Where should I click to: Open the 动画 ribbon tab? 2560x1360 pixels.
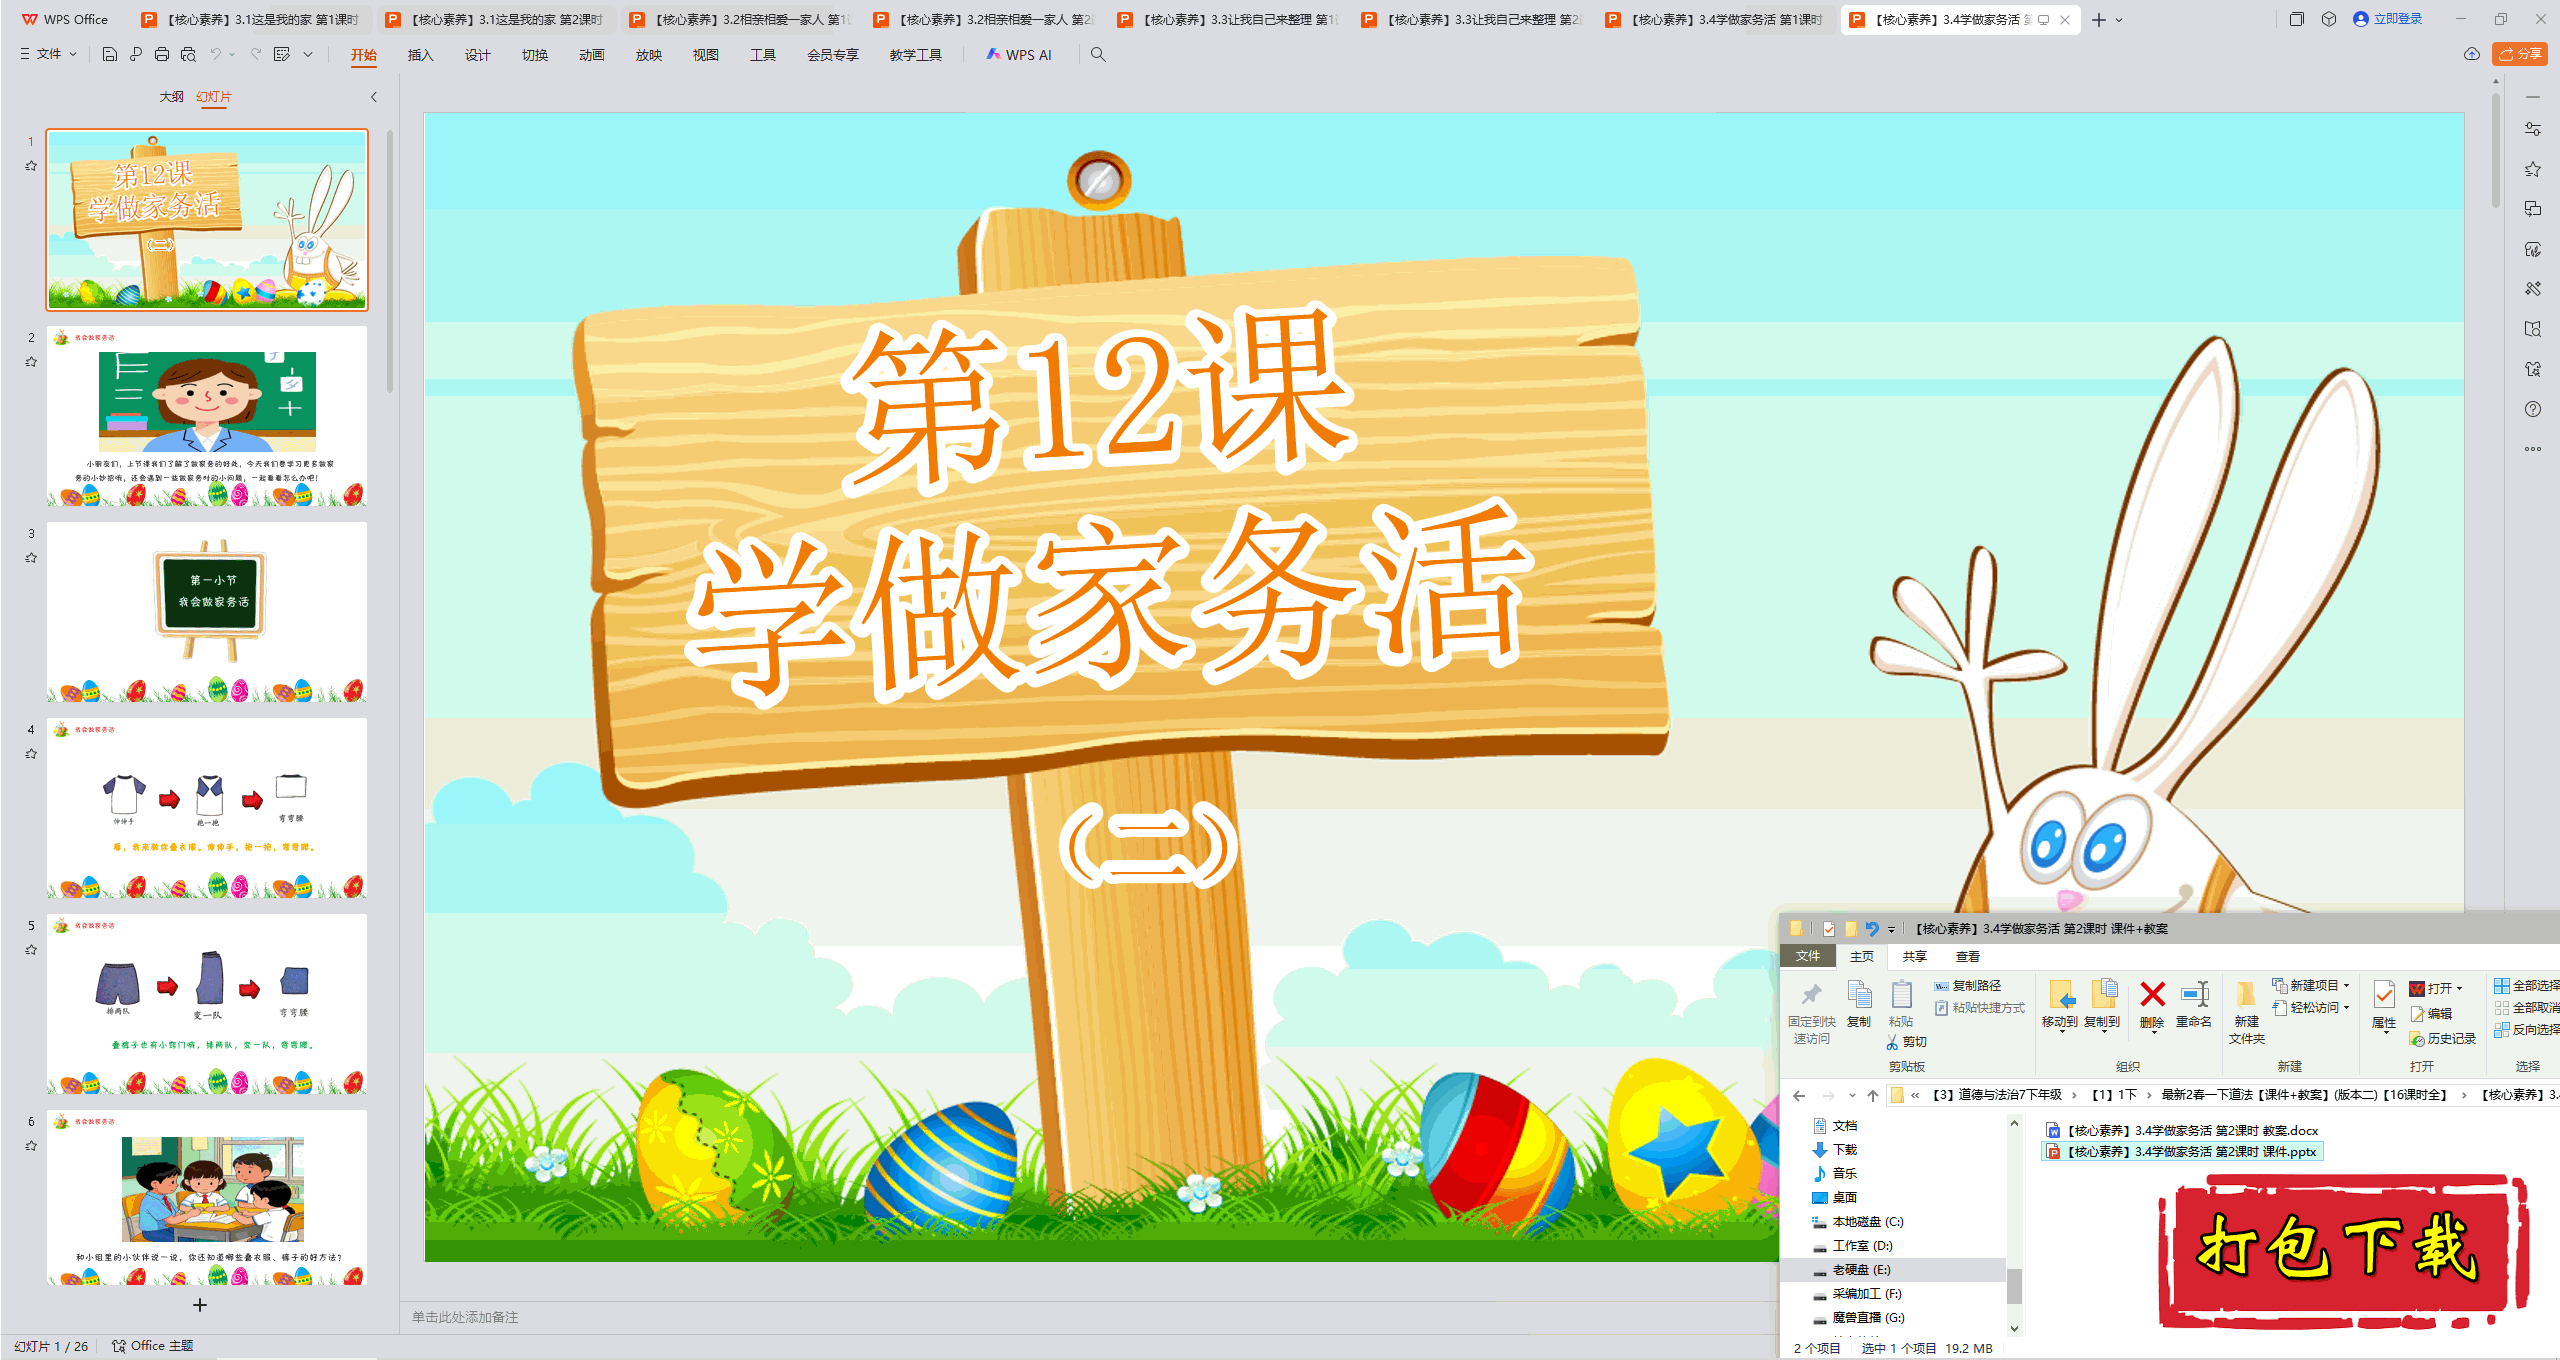(x=591, y=55)
